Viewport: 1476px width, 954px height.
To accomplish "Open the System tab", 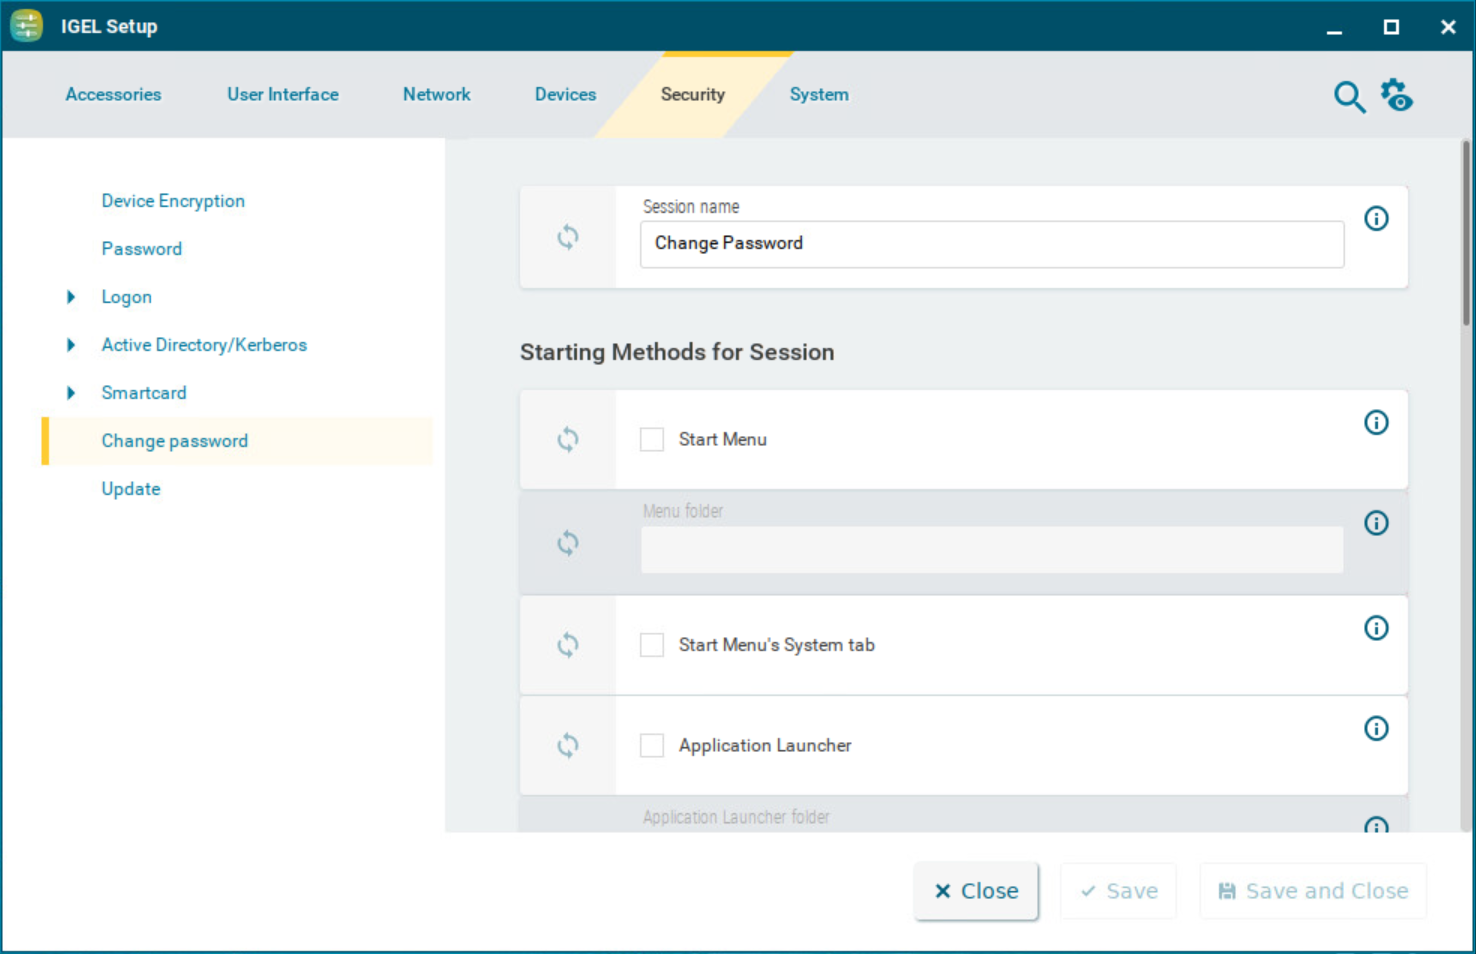I will (818, 95).
